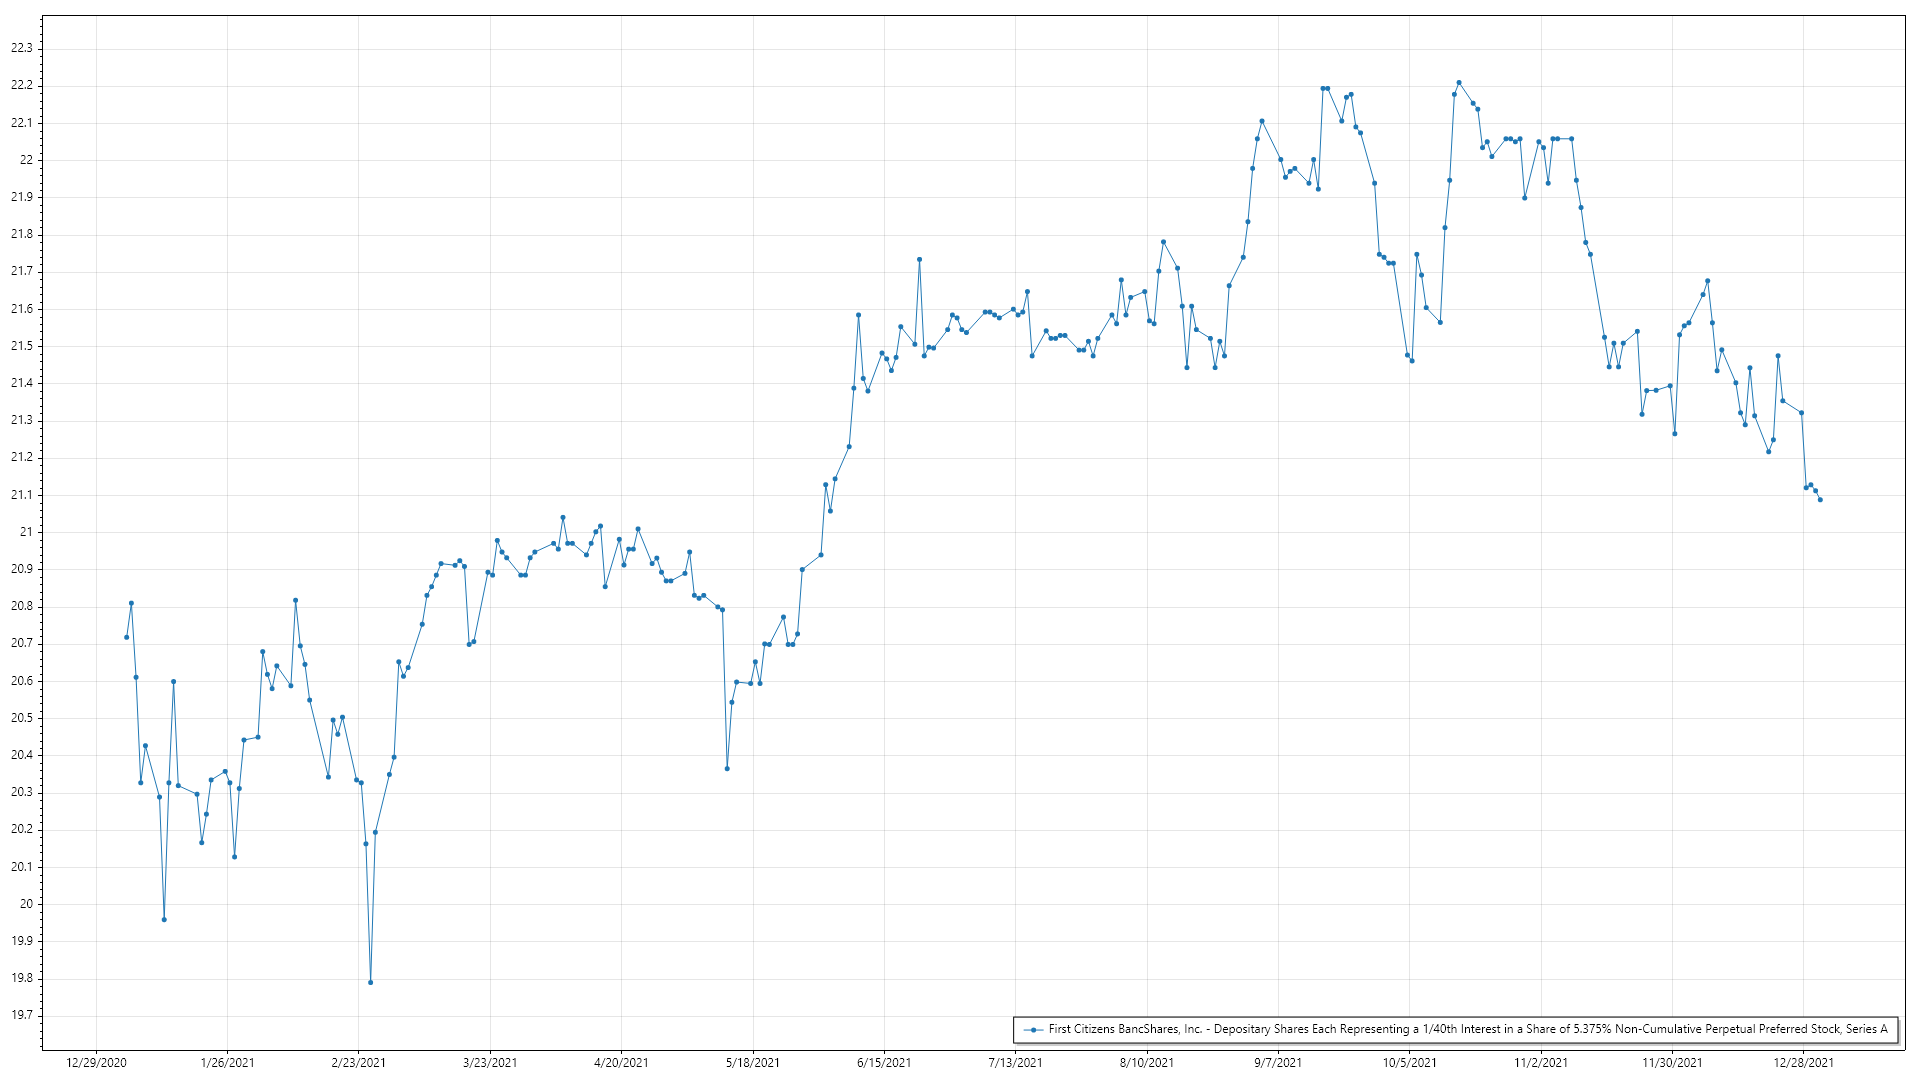Click the 11/2/2021 x-axis date label
The height and width of the screenshot is (1080, 1920).
point(1540,1062)
